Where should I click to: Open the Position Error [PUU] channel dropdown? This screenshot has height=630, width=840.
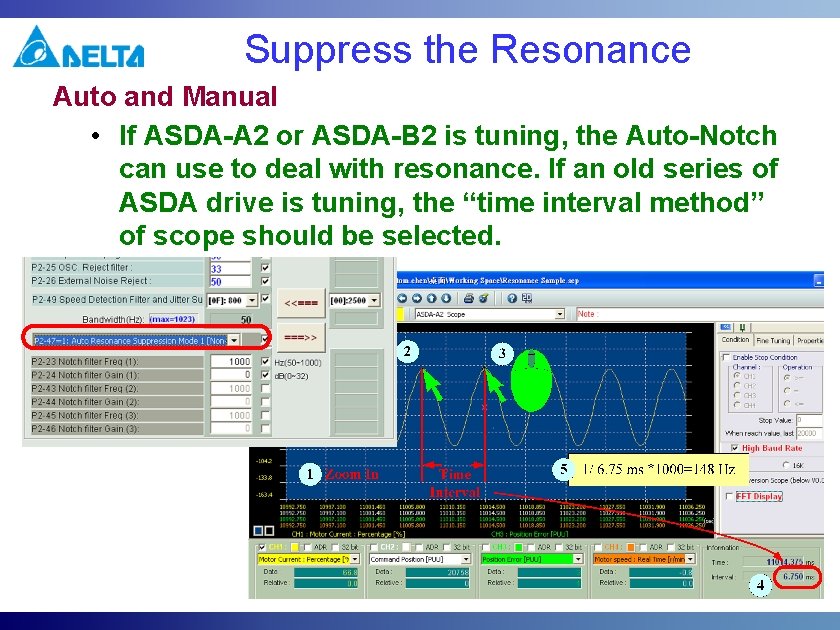pyautogui.click(x=578, y=559)
